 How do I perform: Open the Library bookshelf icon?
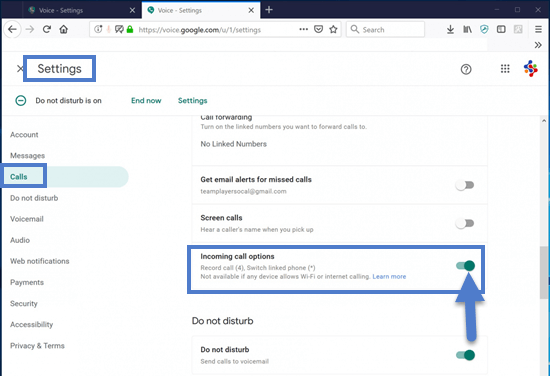click(467, 29)
